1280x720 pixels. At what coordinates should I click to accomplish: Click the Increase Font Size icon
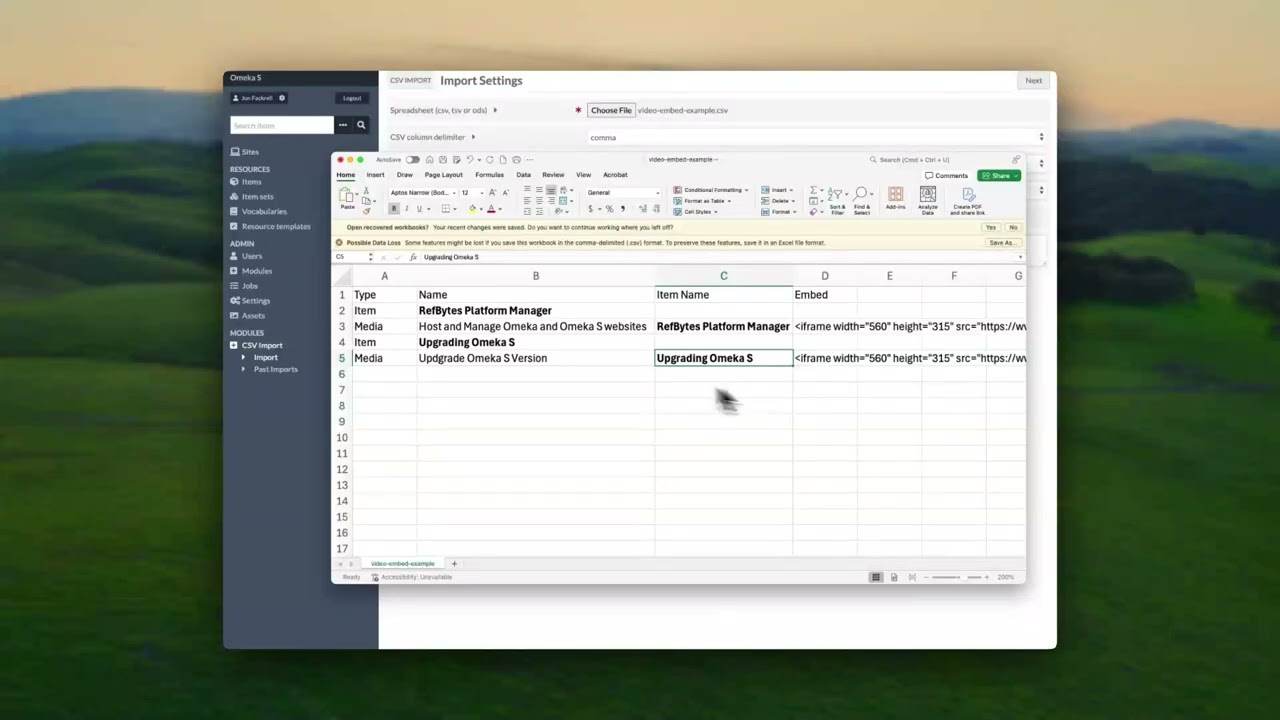492,192
